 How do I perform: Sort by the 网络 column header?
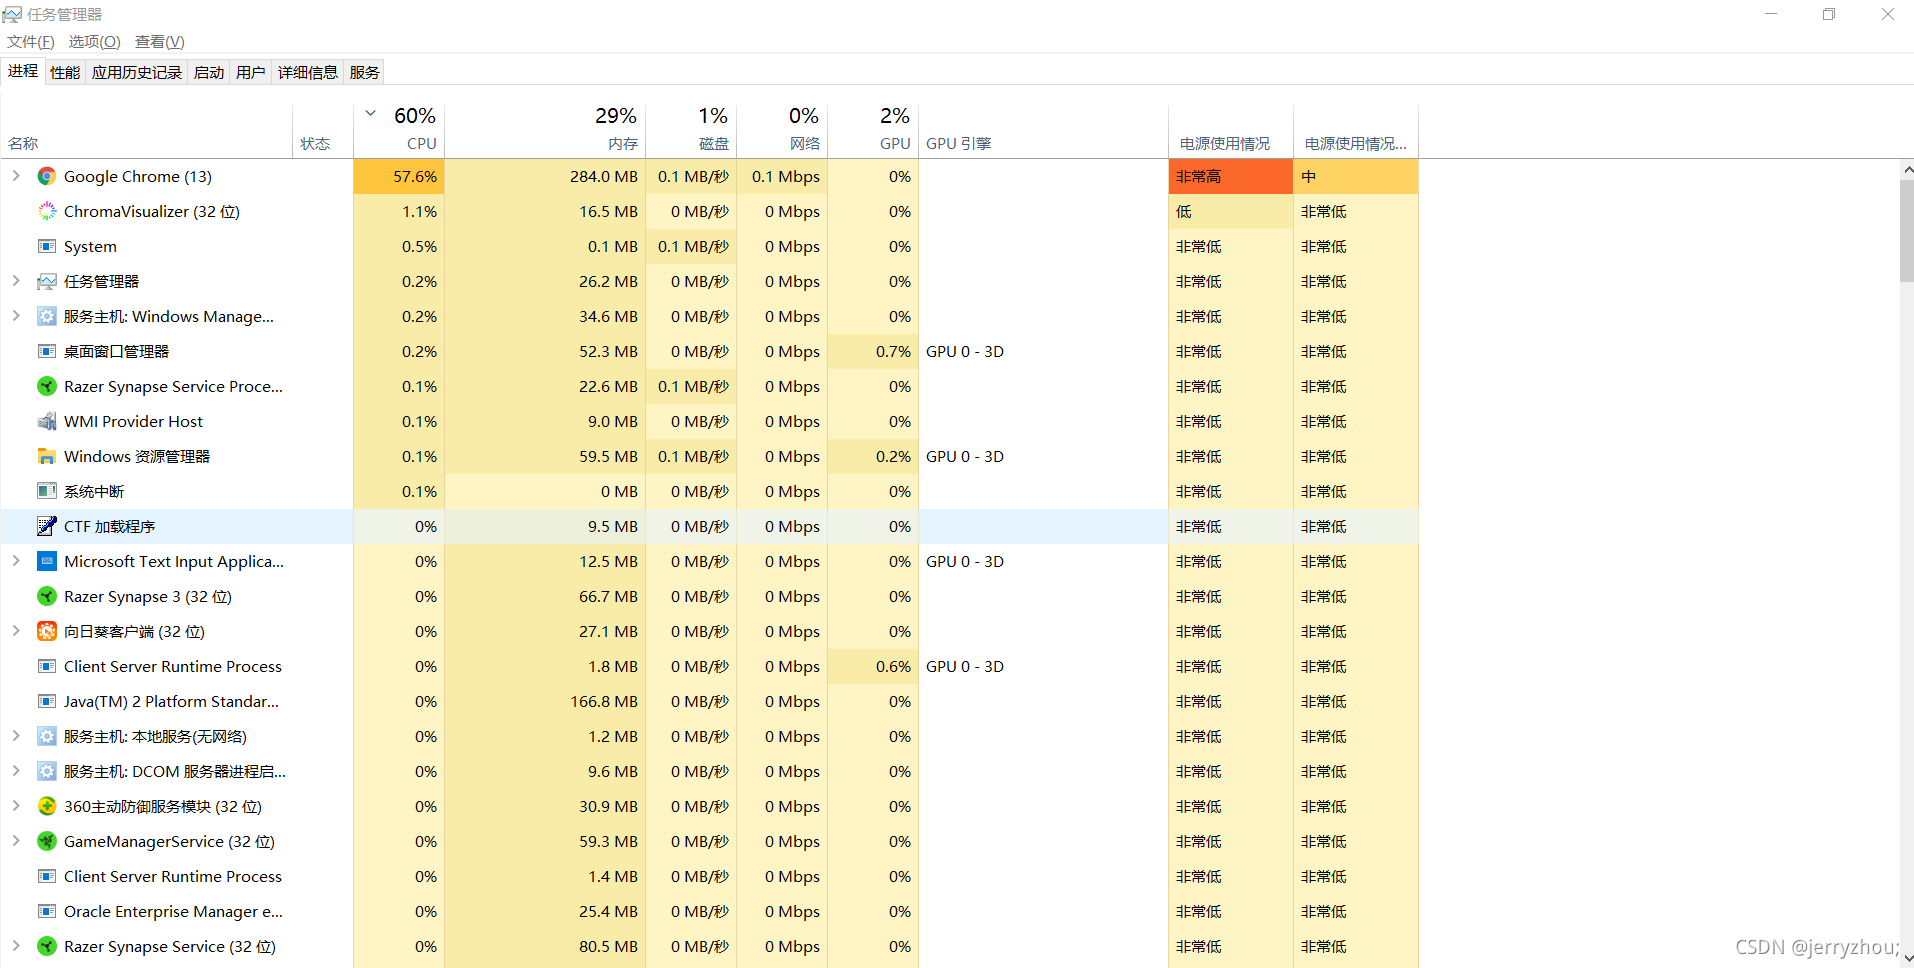point(782,130)
